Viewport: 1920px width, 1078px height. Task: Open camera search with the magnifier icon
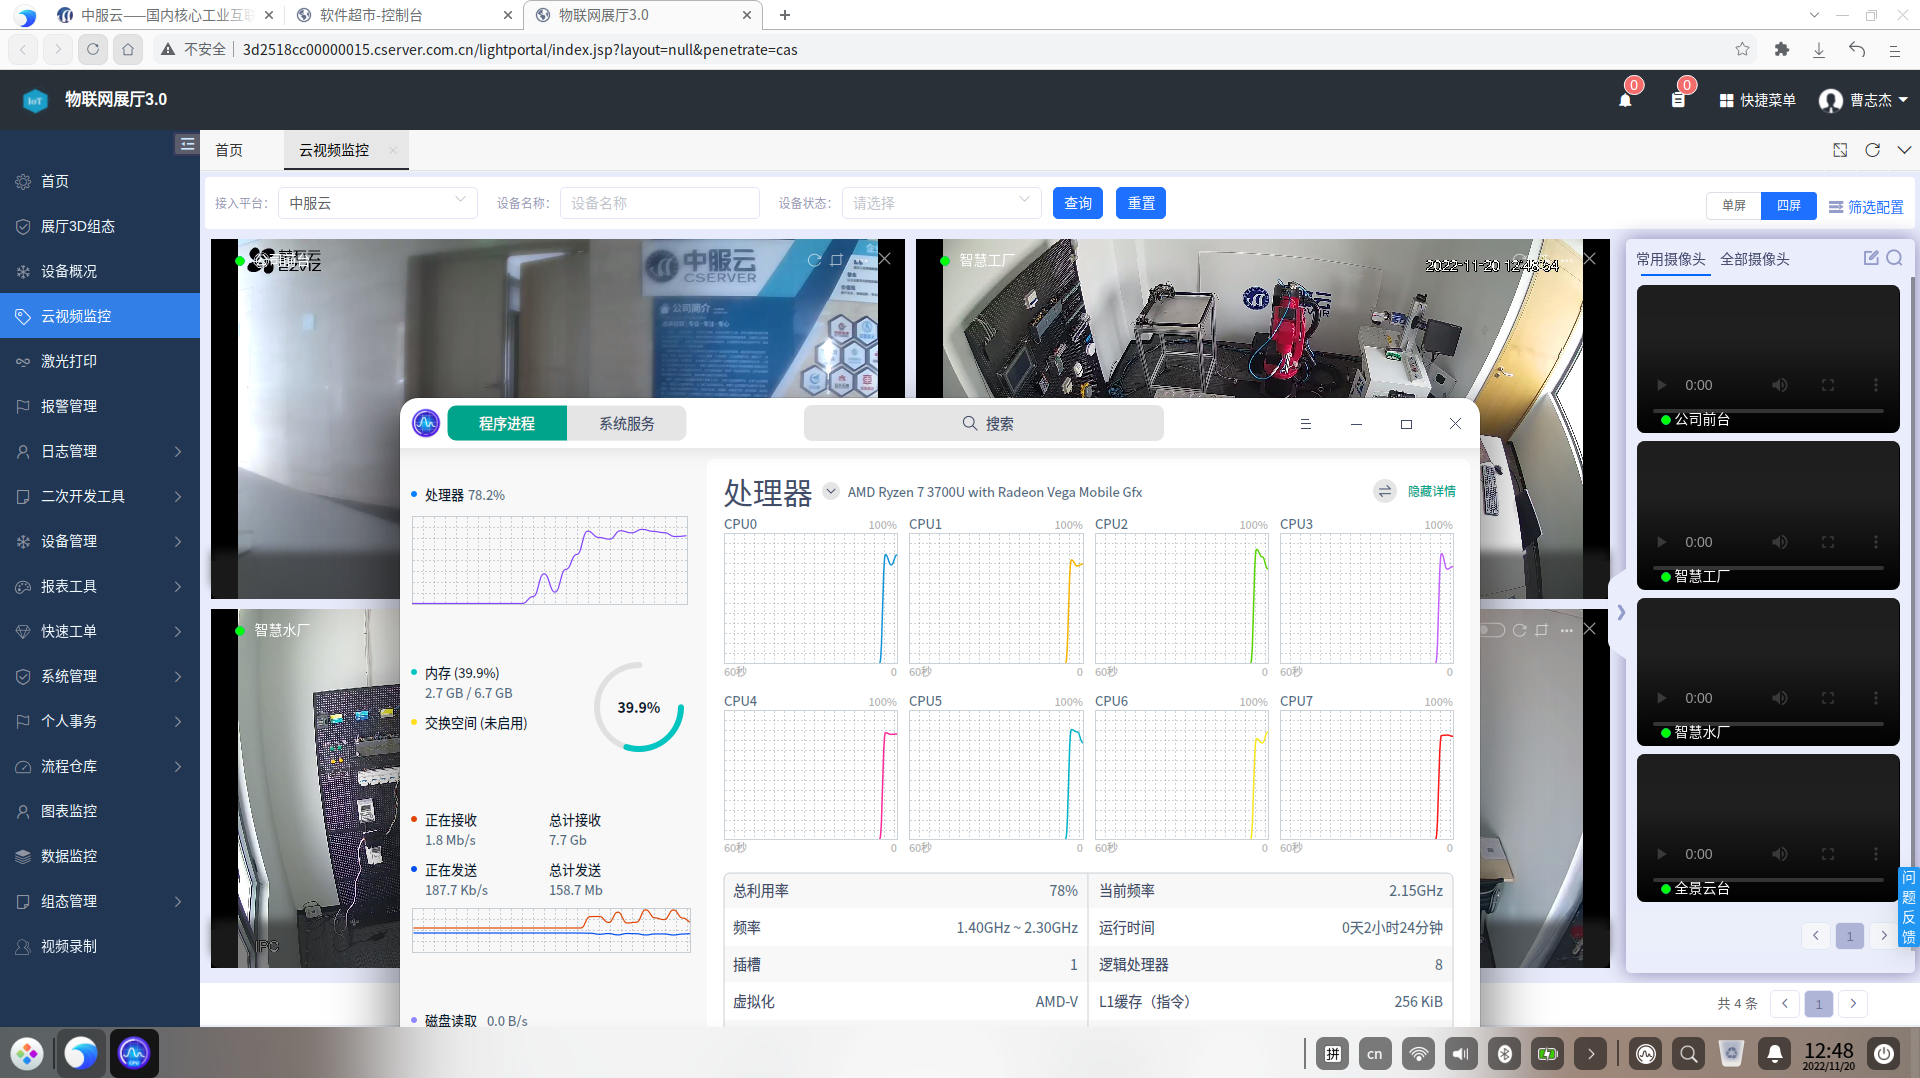tap(1895, 258)
